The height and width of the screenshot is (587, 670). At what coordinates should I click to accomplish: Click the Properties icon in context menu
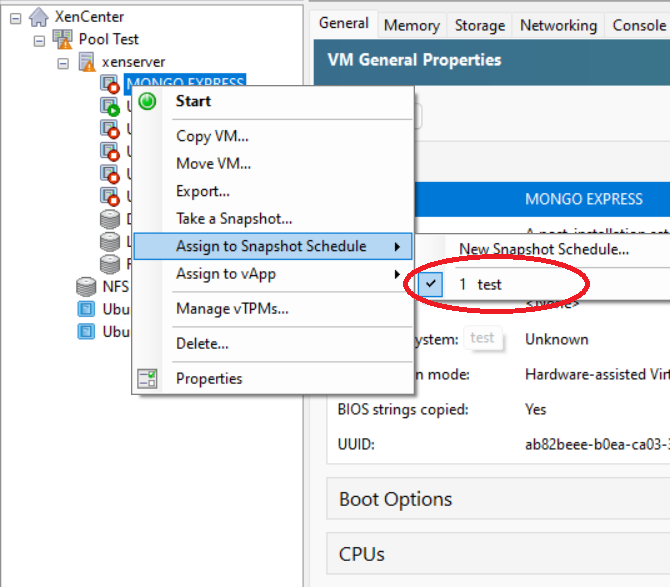pyautogui.click(x=147, y=379)
